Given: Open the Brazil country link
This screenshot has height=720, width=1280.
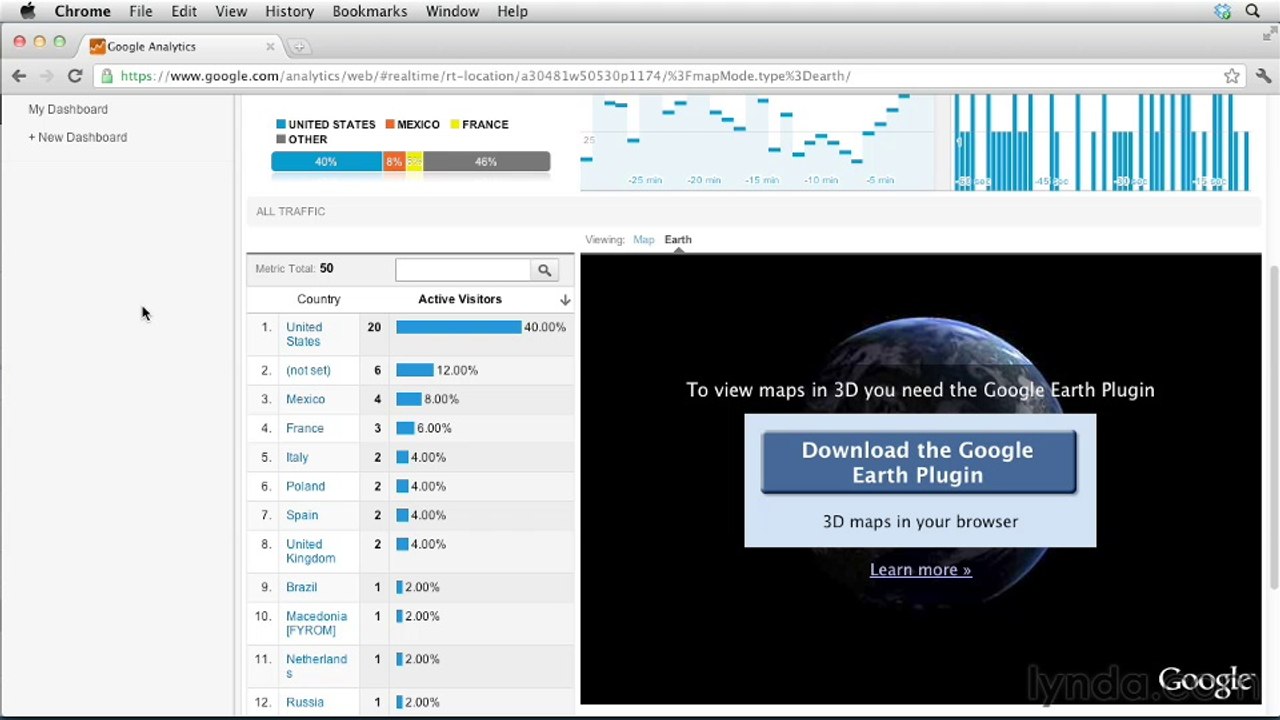Looking at the screenshot, I should pos(301,587).
